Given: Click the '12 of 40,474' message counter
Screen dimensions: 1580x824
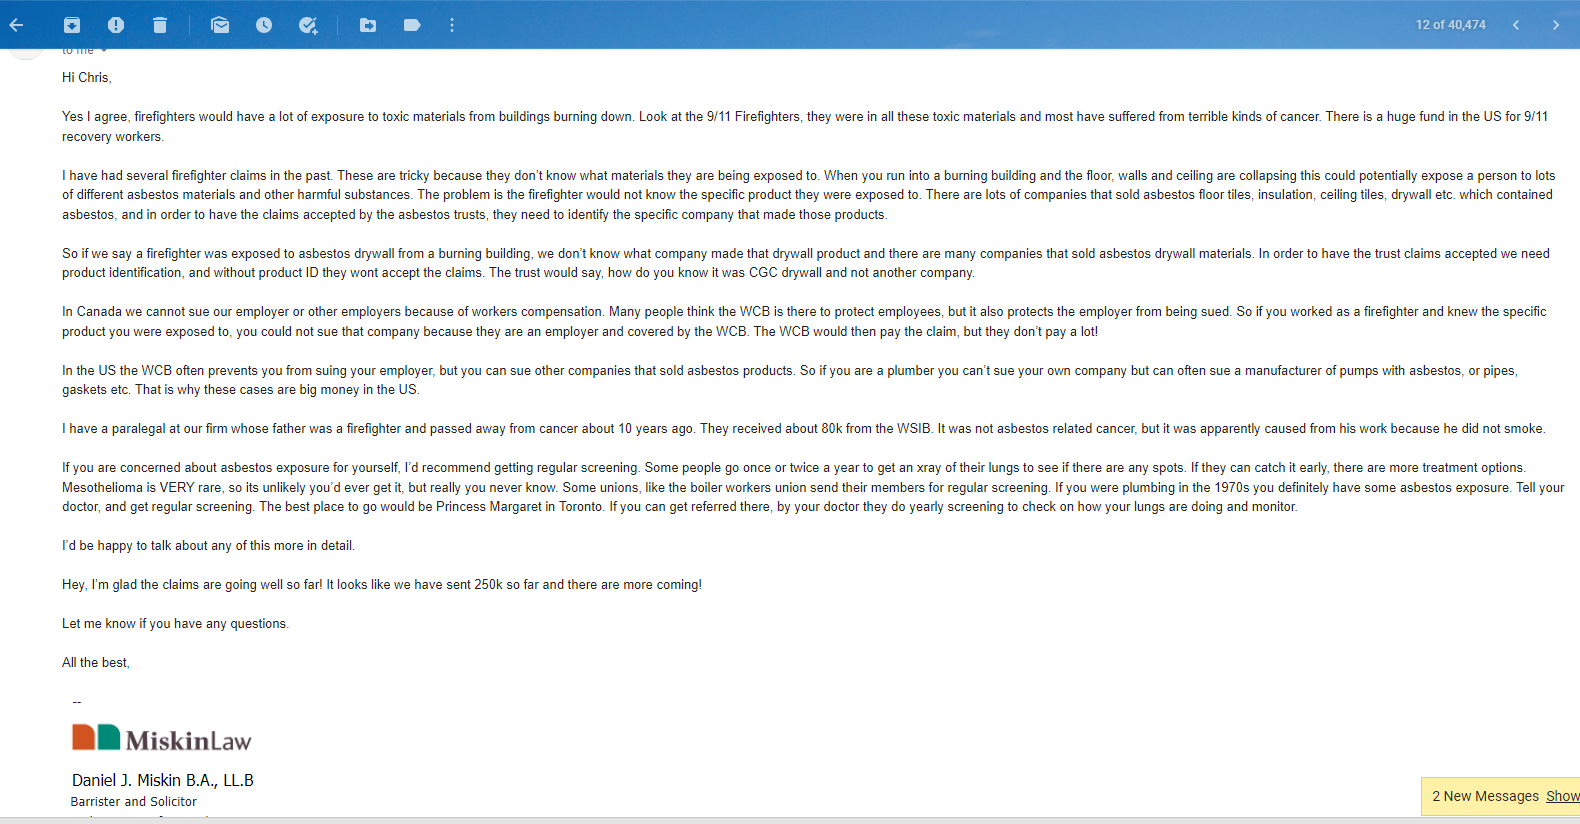Looking at the screenshot, I should tap(1450, 25).
